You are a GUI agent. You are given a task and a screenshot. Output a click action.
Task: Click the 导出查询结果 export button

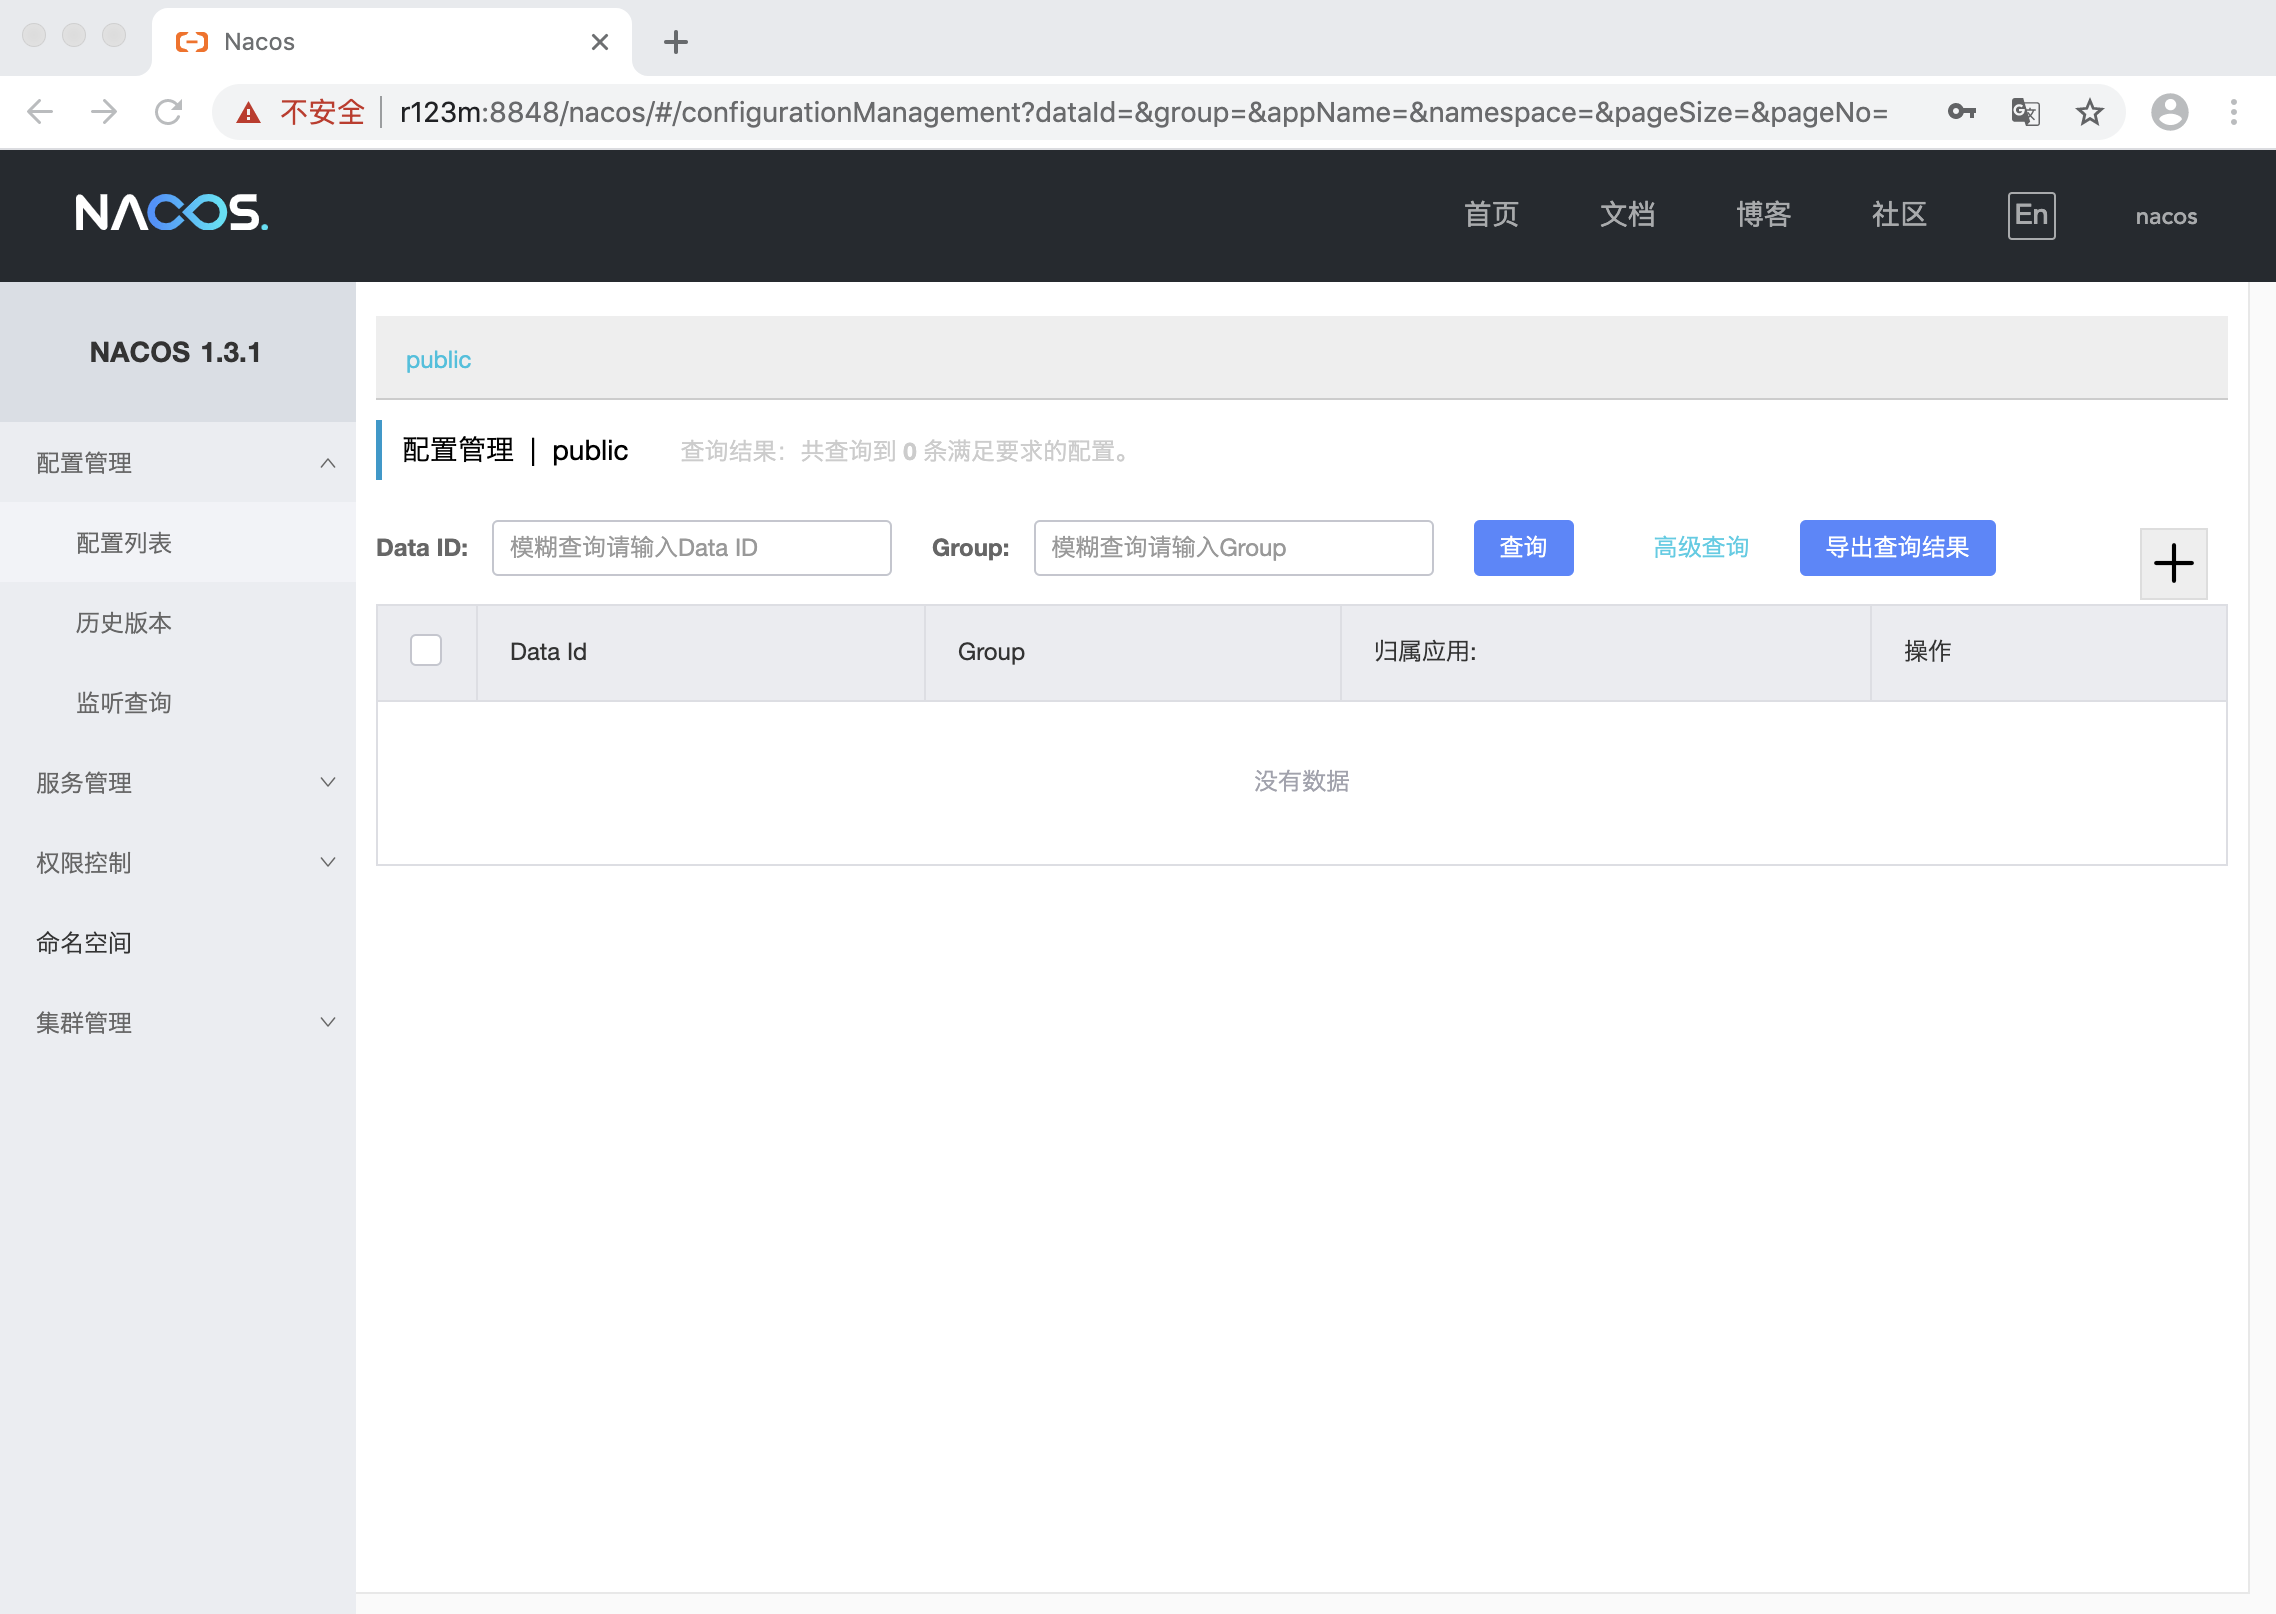click(1897, 547)
